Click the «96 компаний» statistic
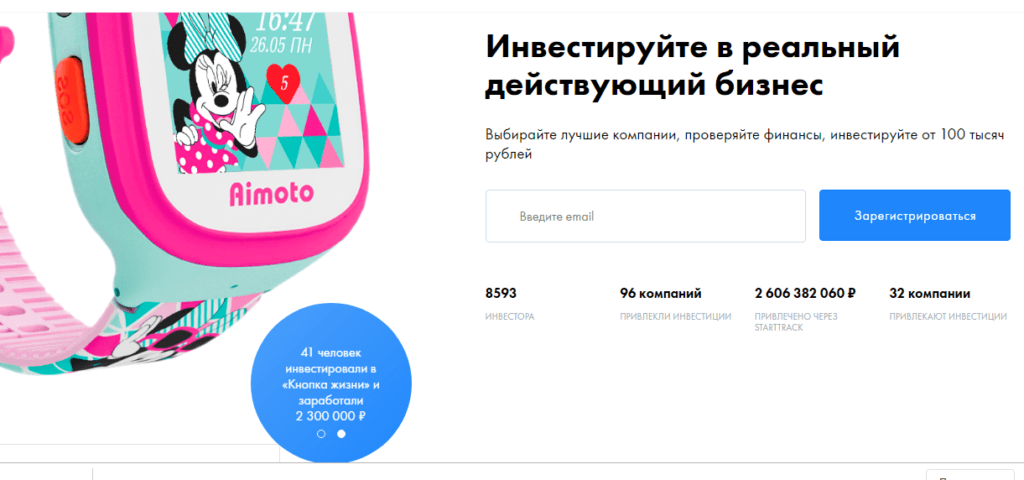The width and height of the screenshot is (1024, 480). (661, 293)
